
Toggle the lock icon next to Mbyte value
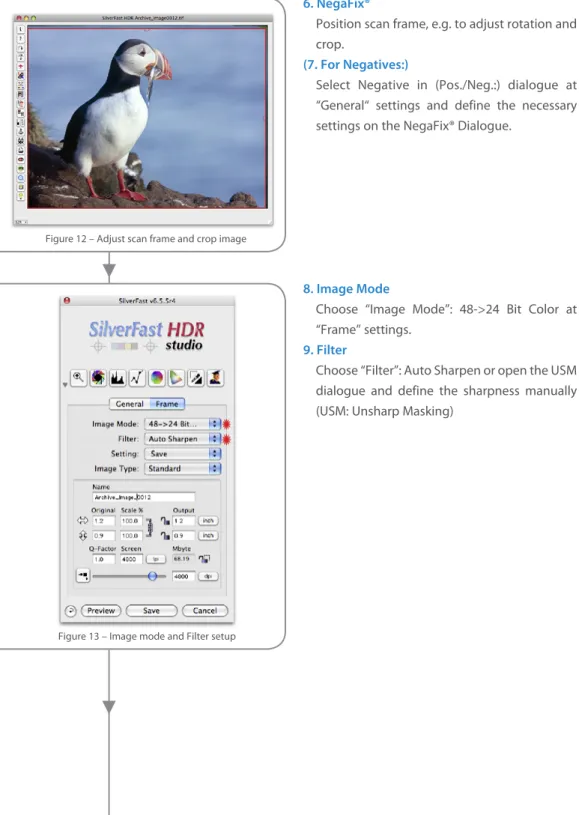204,559
